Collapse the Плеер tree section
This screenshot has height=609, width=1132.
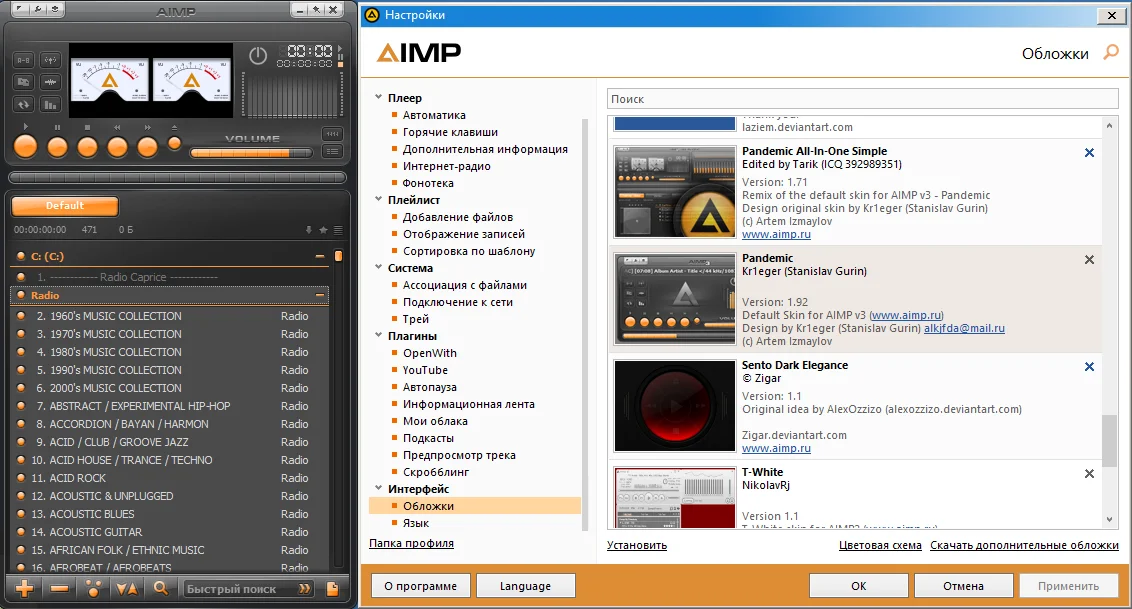click(x=378, y=97)
